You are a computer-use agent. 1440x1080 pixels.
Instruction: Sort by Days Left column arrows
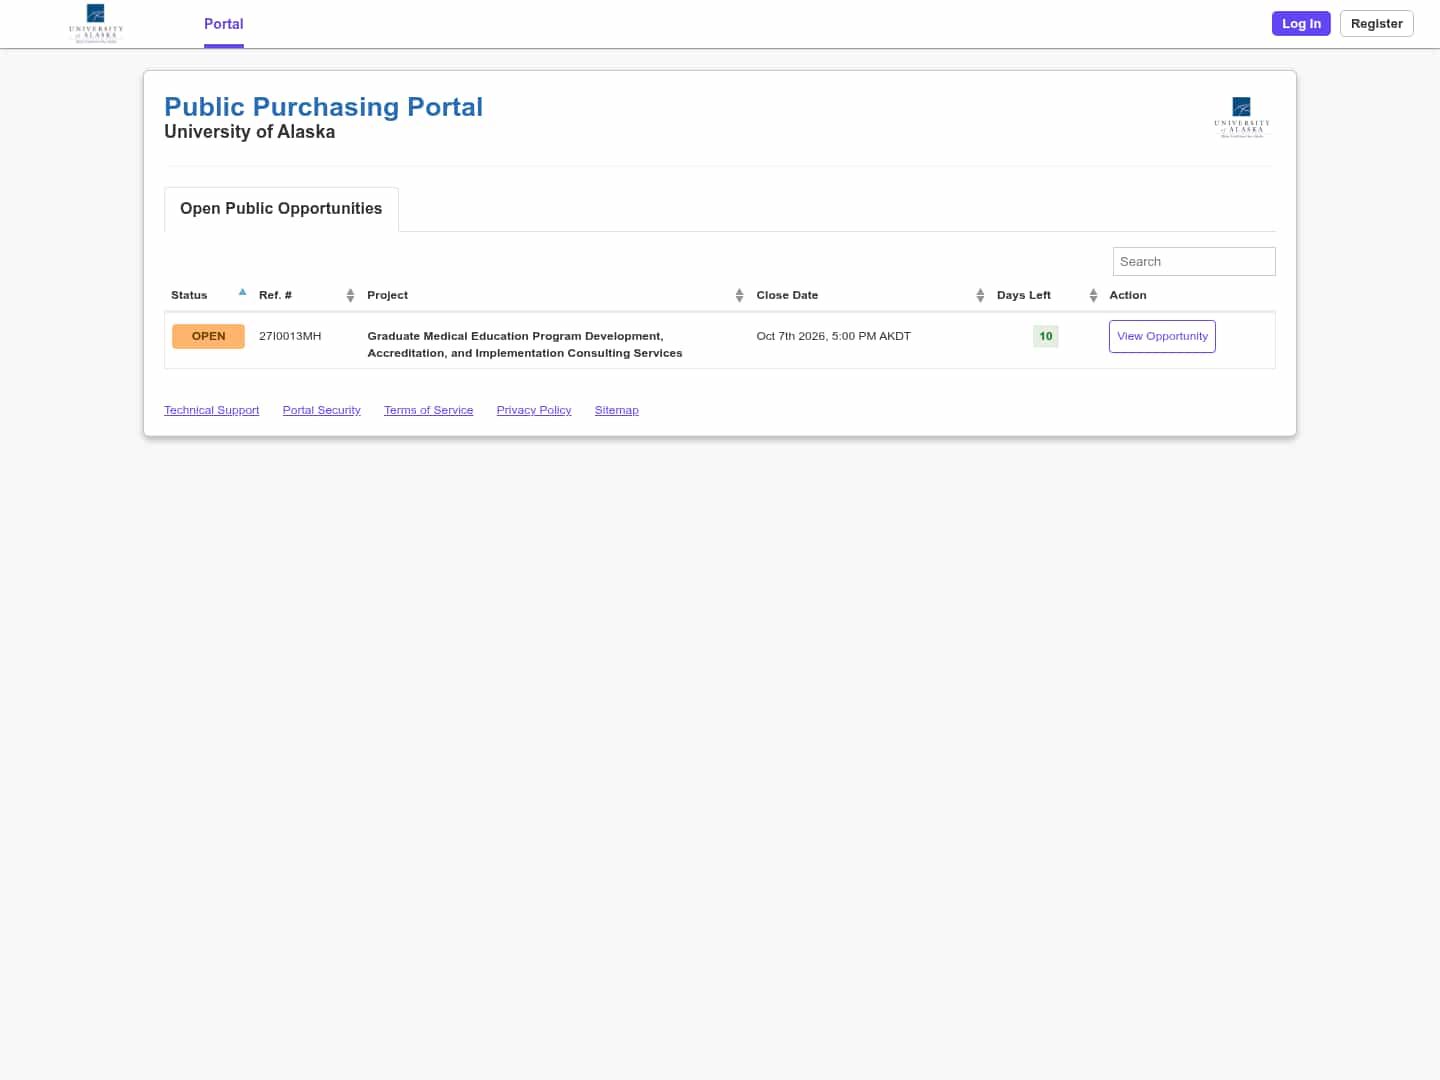[1093, 295]
